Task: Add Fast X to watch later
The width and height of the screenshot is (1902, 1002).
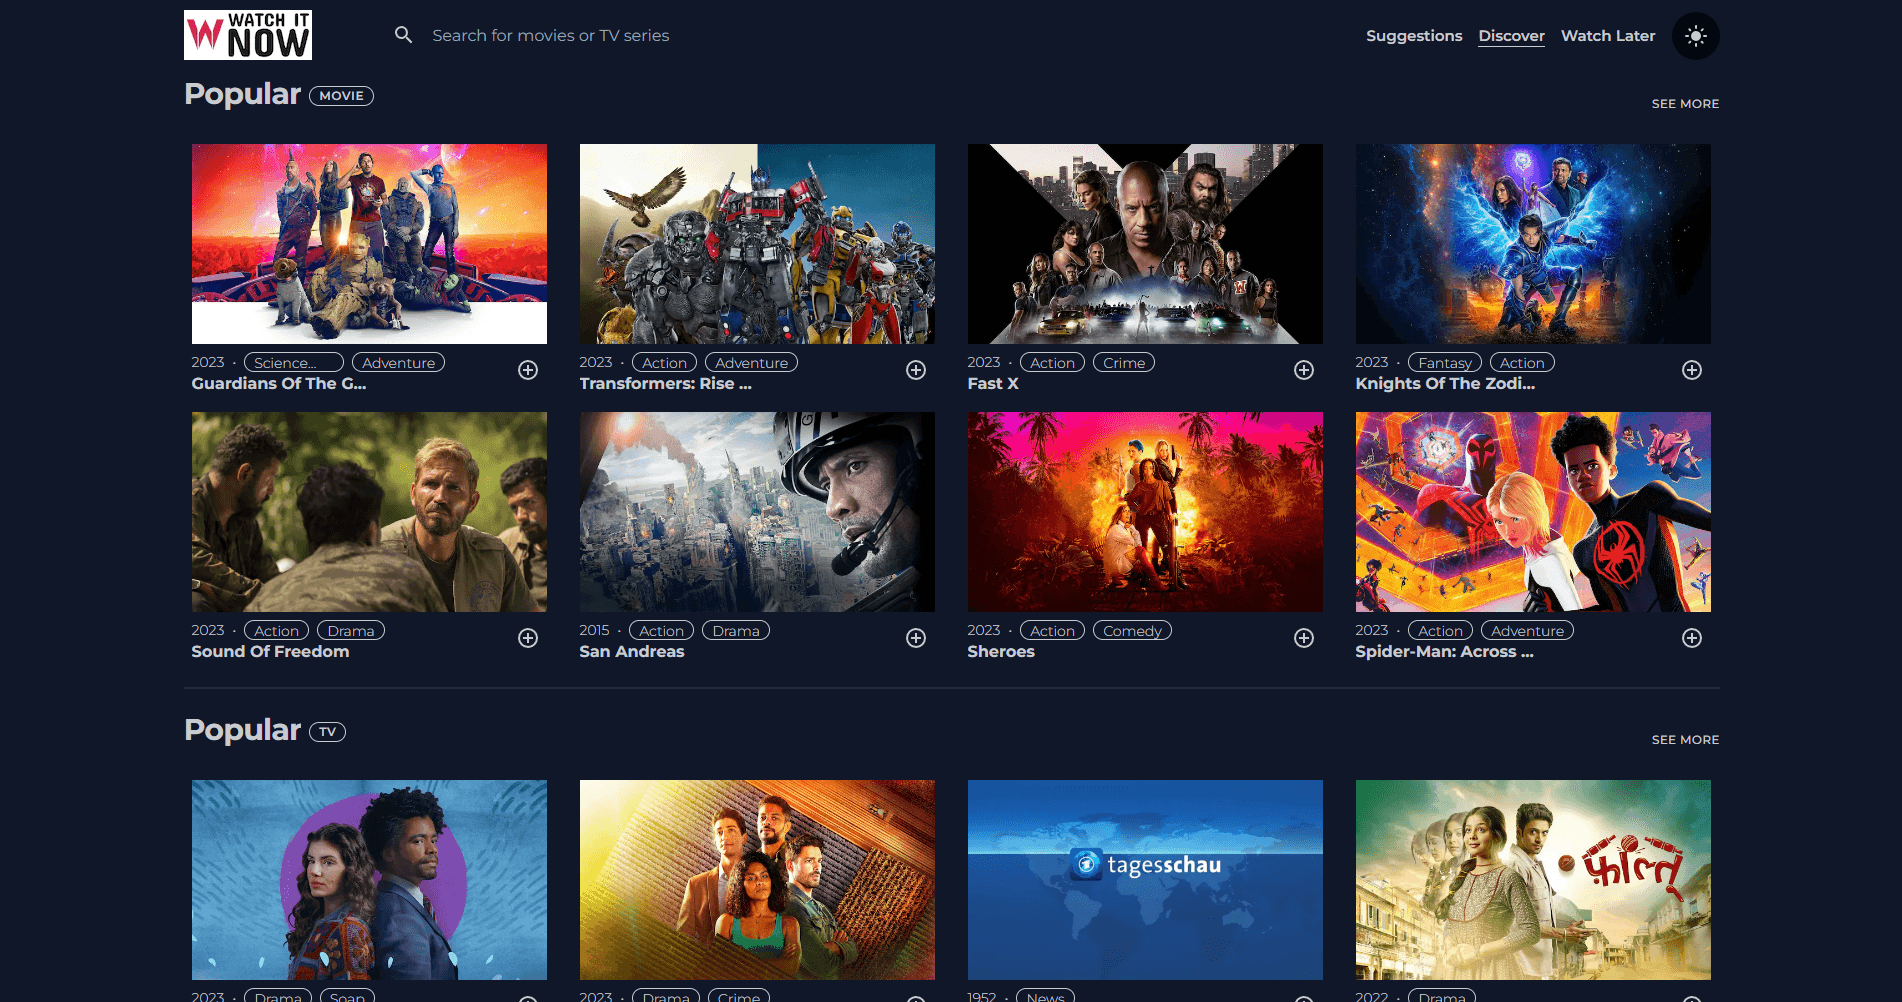Action: click(x=1304, y=370)
